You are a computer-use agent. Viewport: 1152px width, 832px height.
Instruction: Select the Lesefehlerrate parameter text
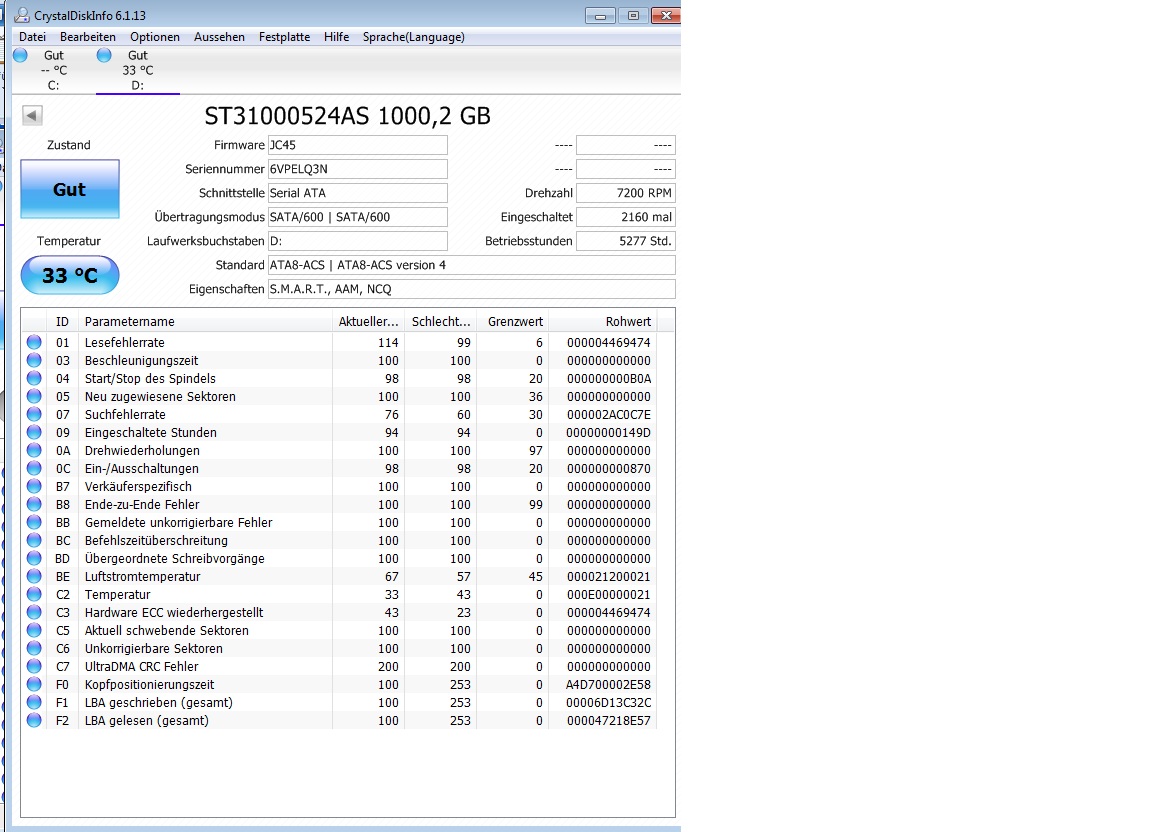[124, 343]
